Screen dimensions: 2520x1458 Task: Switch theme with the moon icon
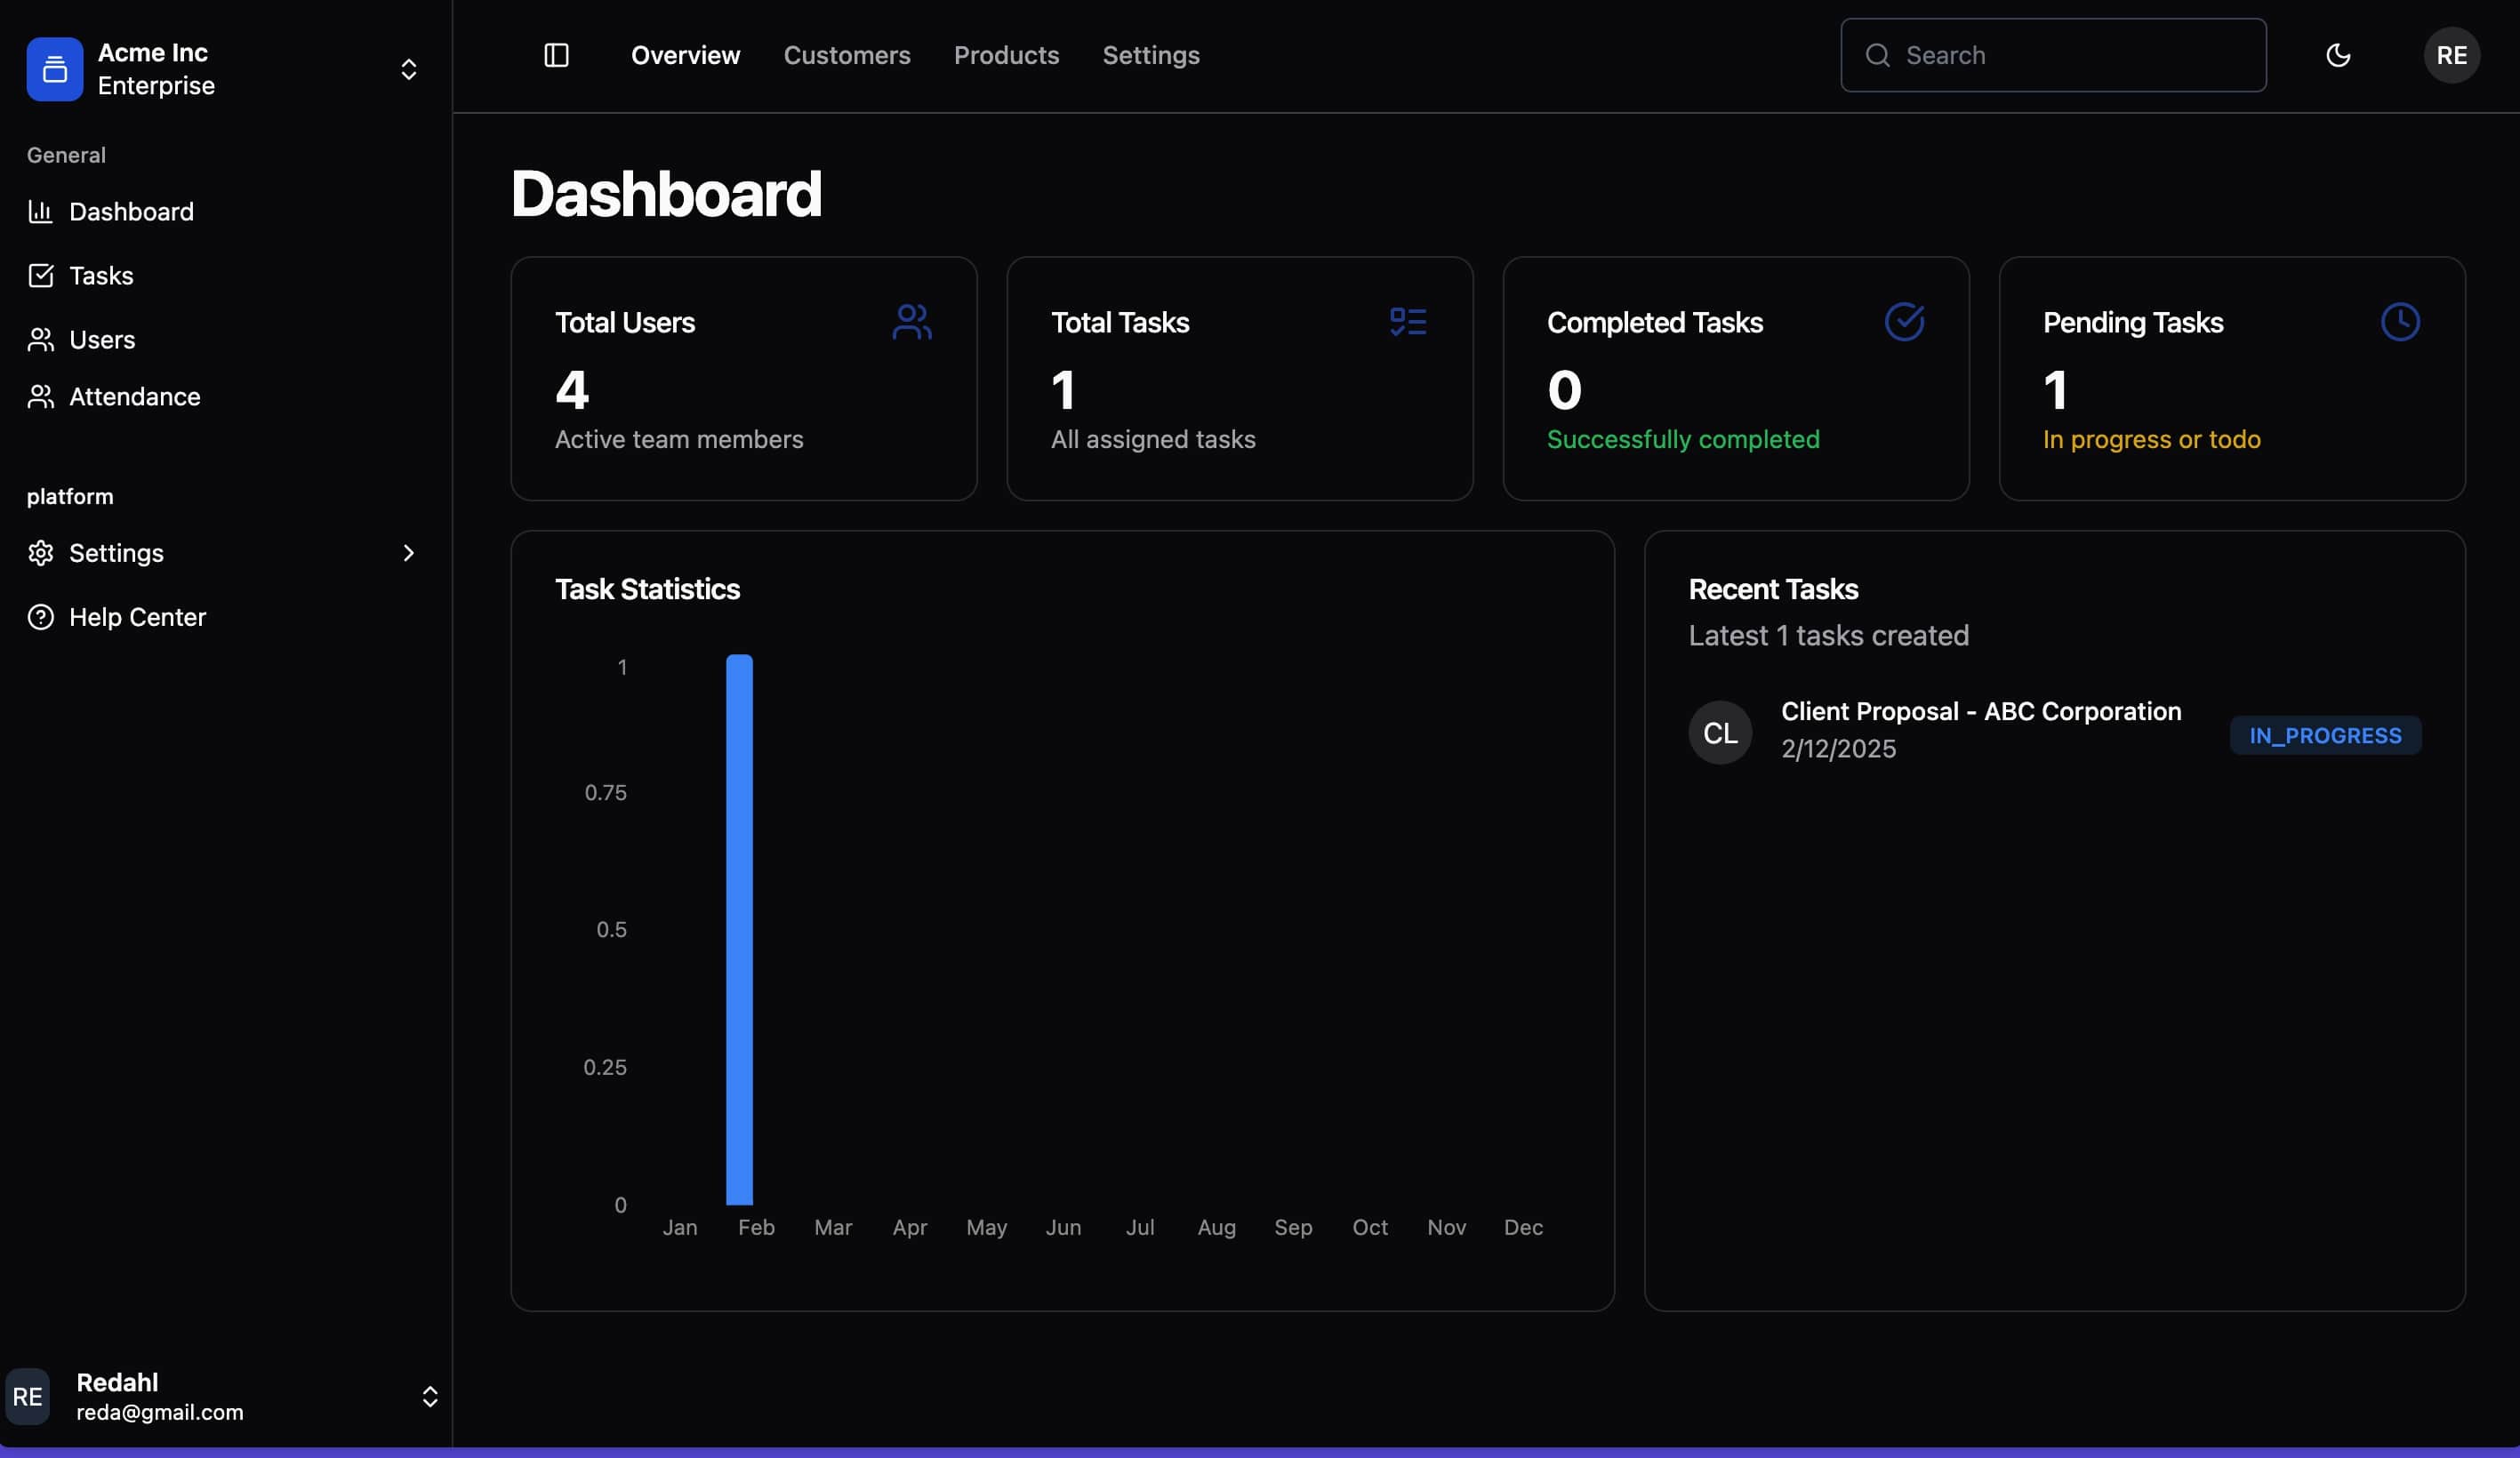tap(2338, 55)
